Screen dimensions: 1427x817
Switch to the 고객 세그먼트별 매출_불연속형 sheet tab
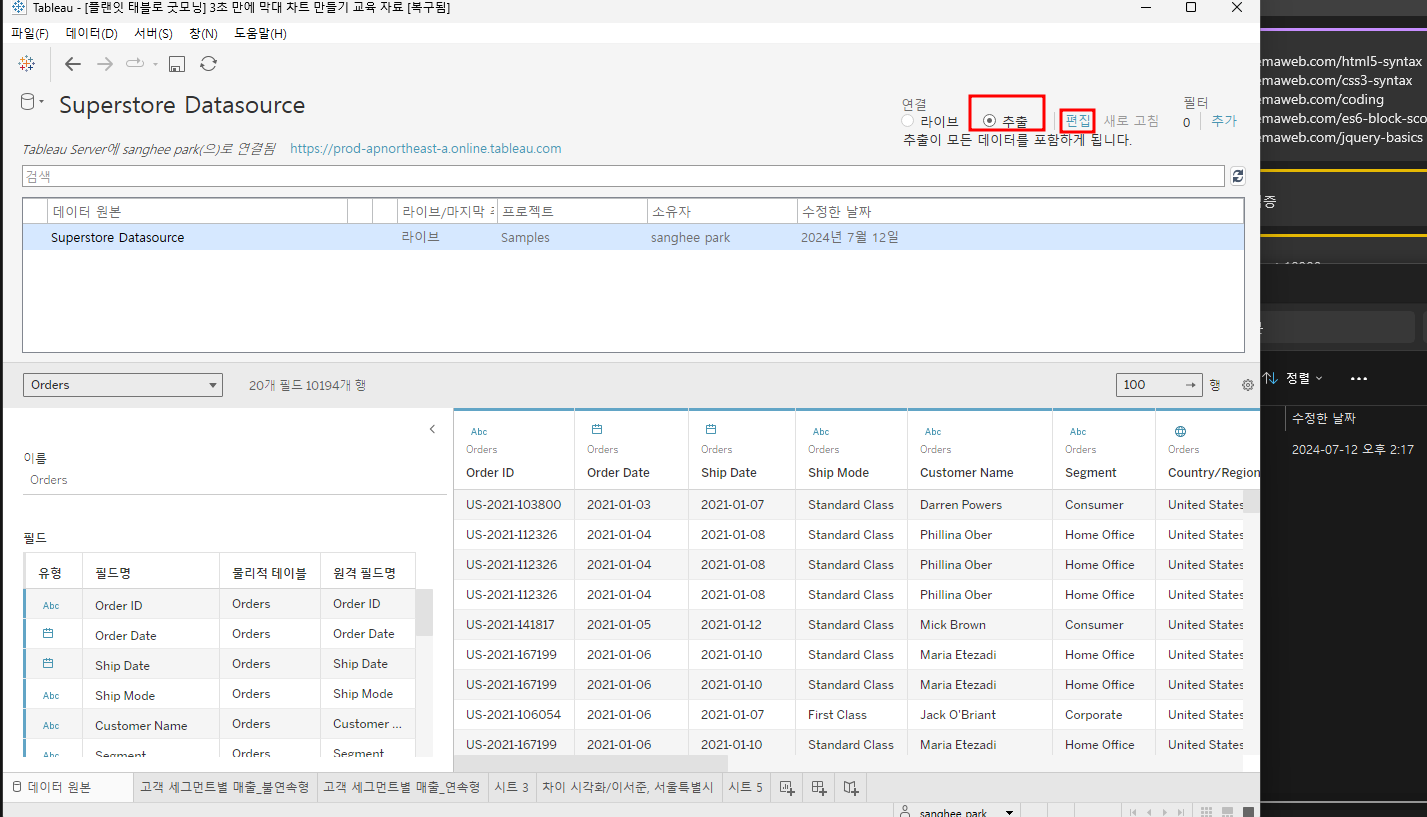point(224,788)
